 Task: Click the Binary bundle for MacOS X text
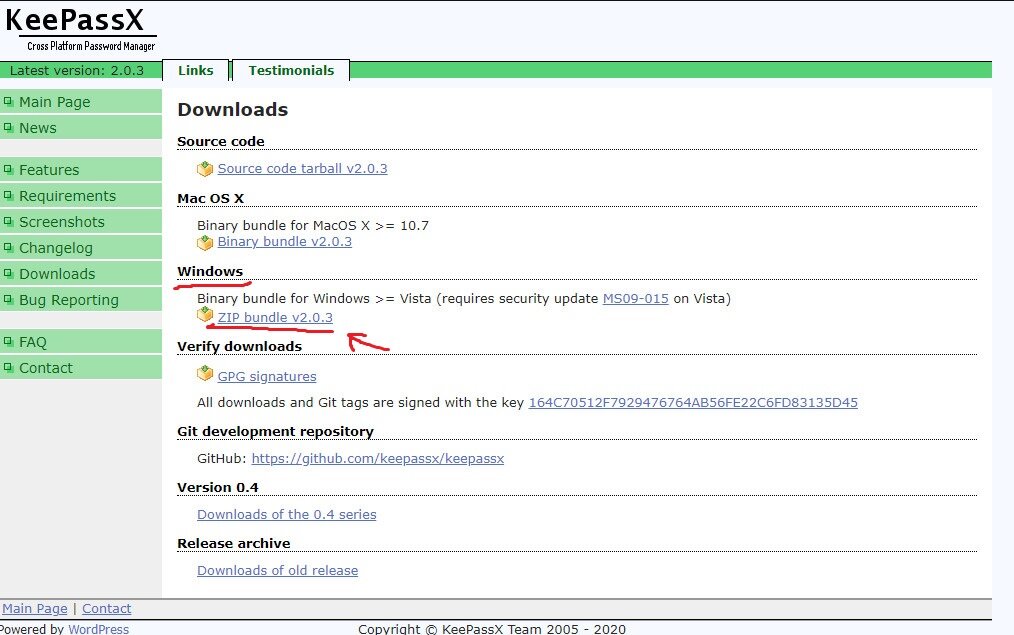pyautogui.click(x=313, y=226)
